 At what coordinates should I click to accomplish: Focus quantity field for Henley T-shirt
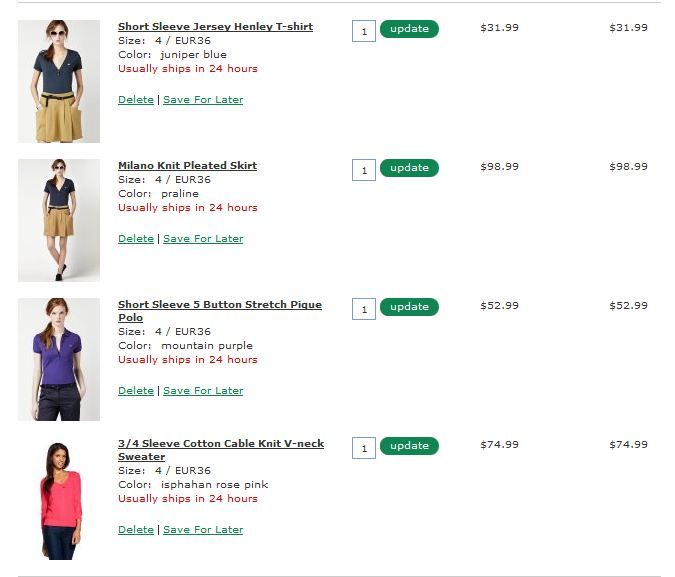(364, 31)
